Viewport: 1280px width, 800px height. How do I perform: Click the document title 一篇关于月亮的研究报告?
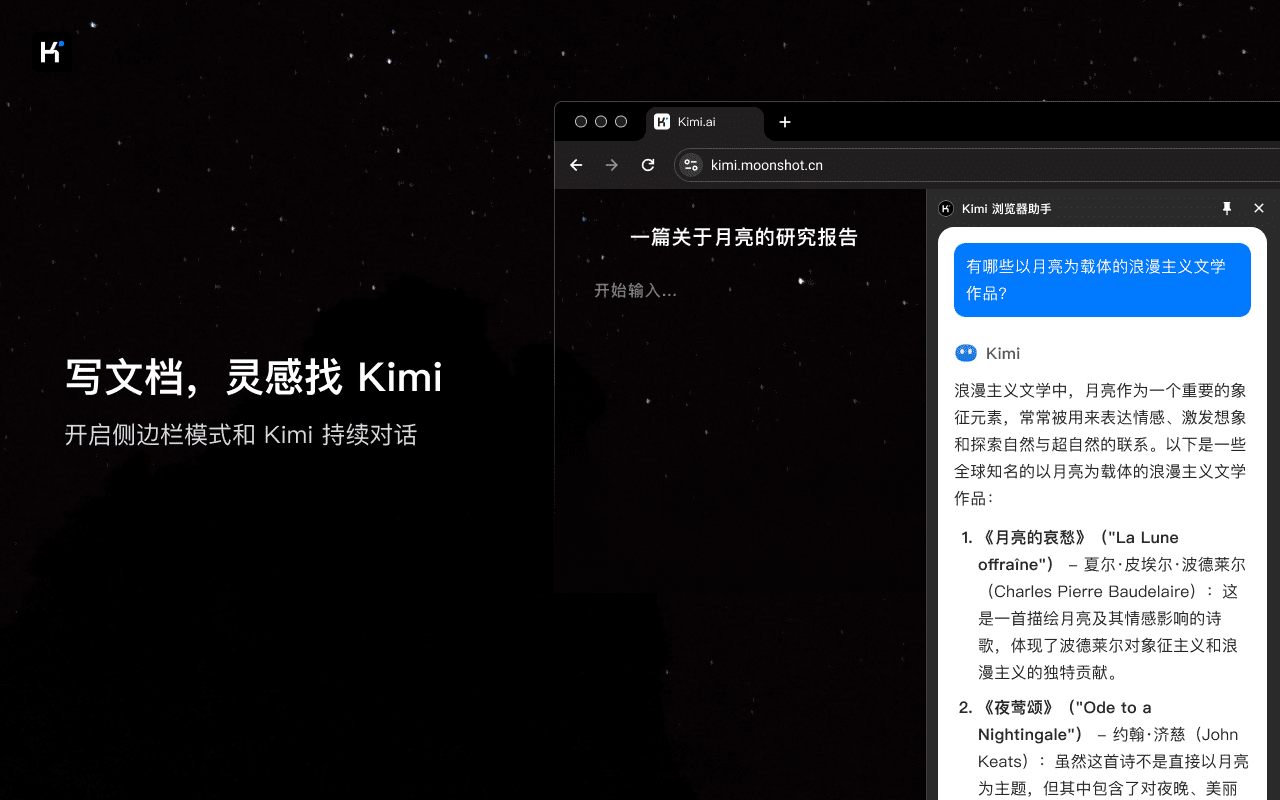pyautogui.click(x=745, y=237)
